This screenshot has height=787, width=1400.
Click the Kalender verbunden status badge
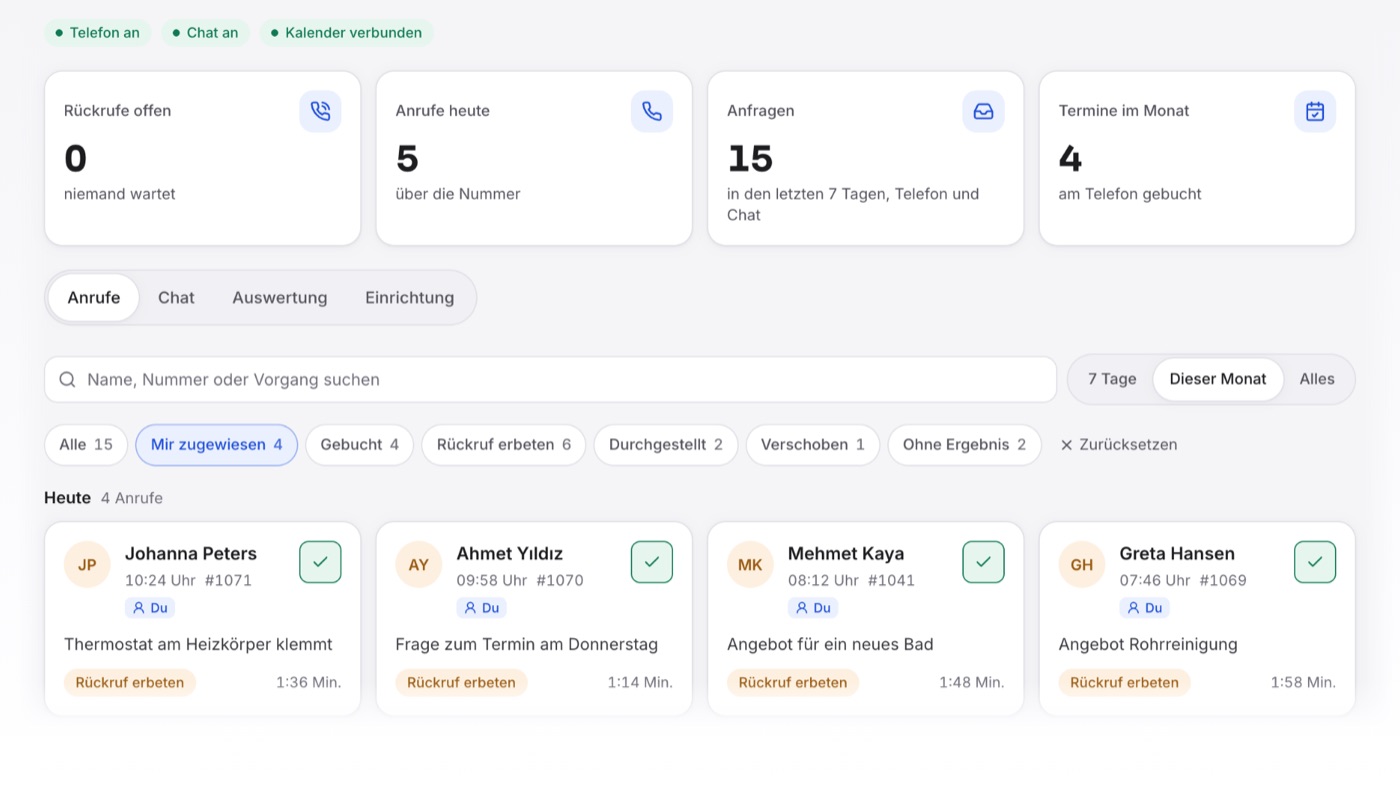pos(346,33)
